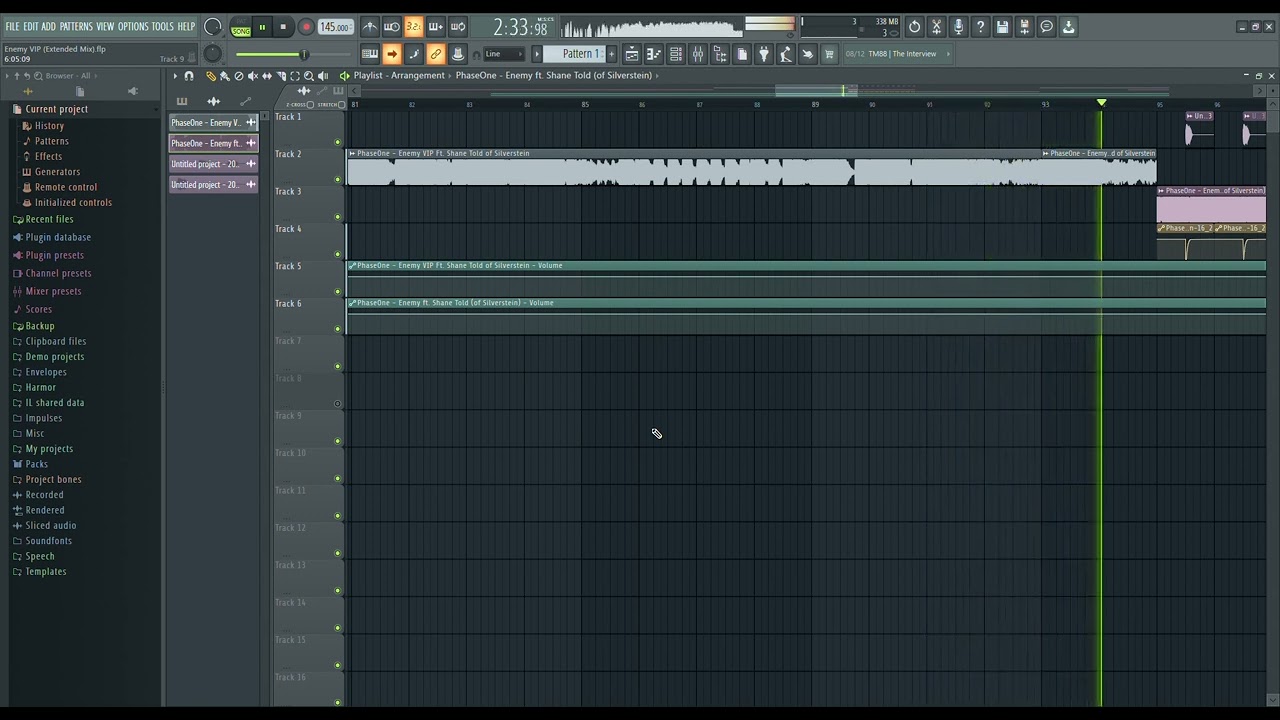Open the question mark help icon

click(x=980, y=27)
